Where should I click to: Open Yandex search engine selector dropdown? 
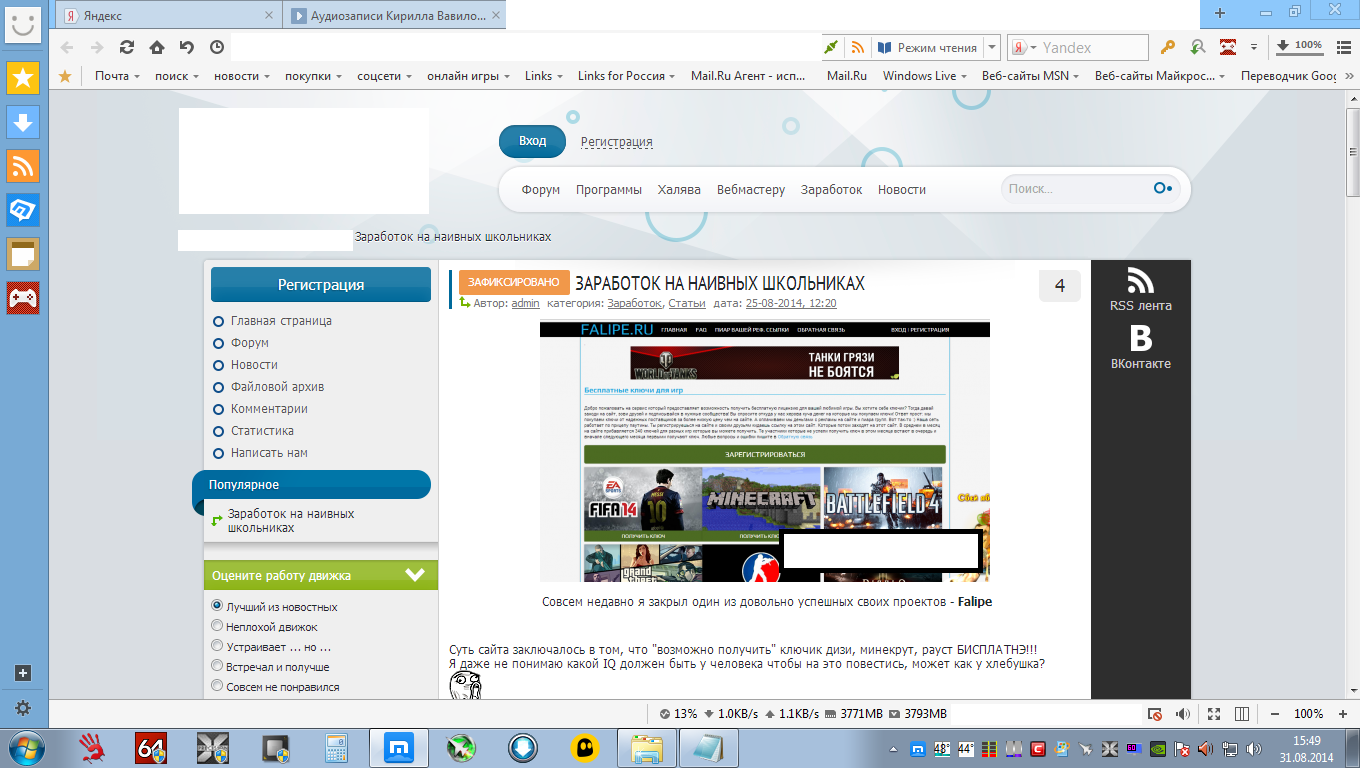pos(1024,47)
